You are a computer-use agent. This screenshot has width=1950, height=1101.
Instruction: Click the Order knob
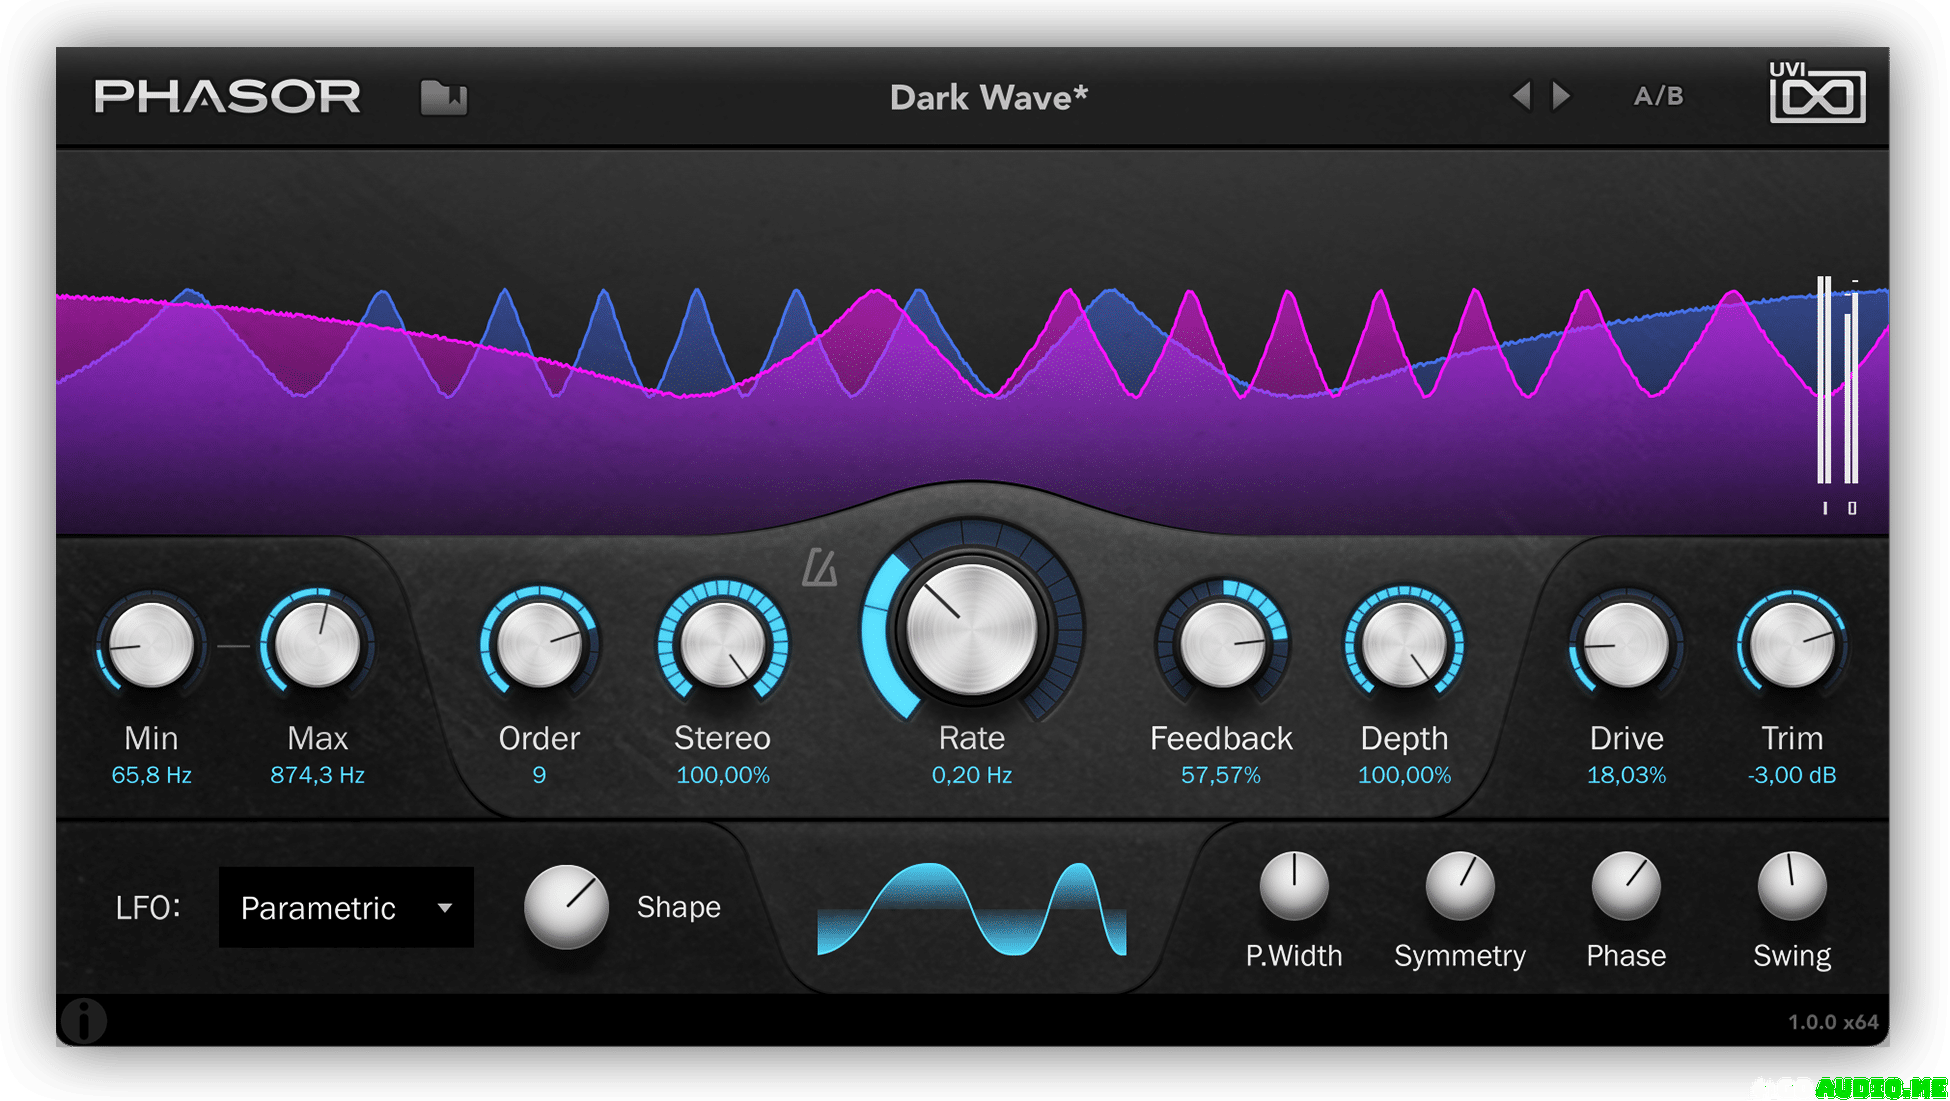pos(539,645)
